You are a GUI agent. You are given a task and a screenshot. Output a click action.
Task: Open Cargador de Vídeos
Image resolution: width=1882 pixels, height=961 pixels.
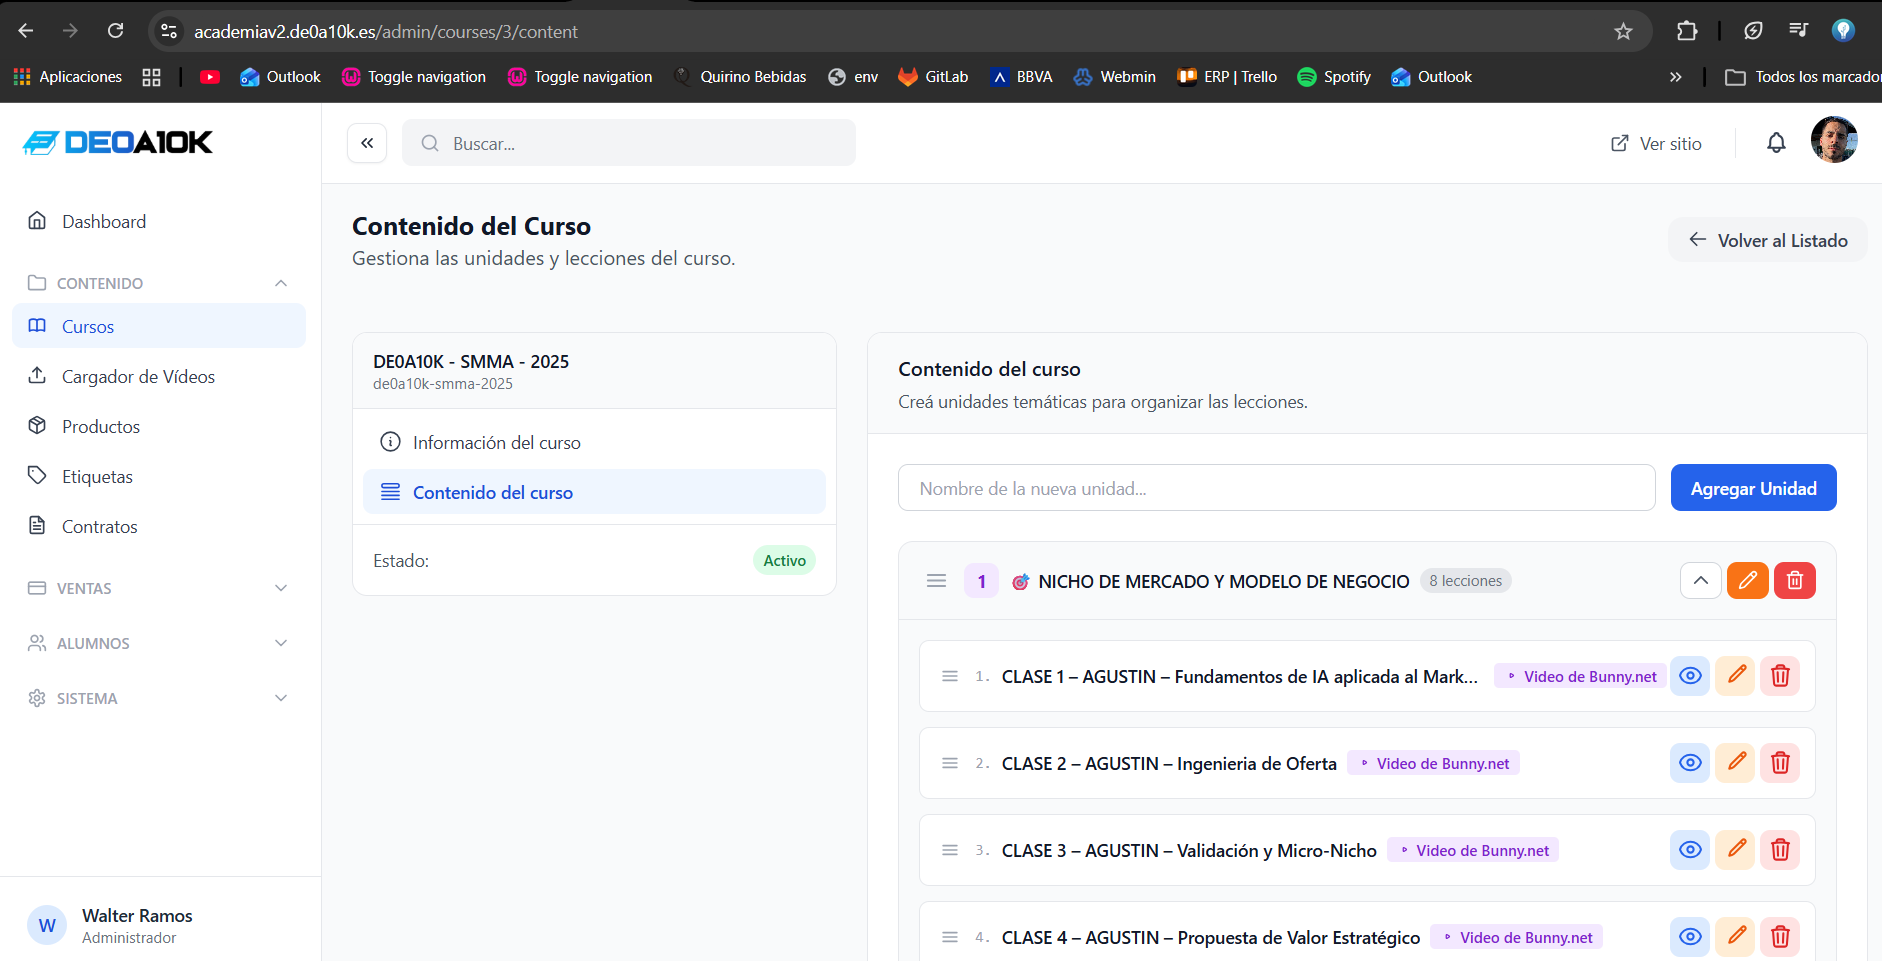(x=158, y=376)
